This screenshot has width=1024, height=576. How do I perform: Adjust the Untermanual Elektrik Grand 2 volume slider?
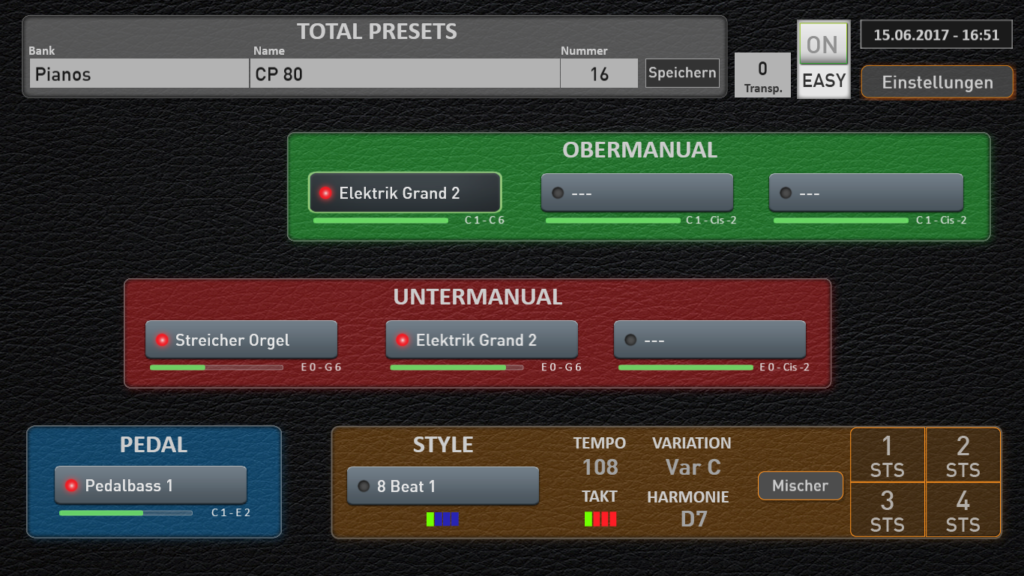[x=457, y=368]
